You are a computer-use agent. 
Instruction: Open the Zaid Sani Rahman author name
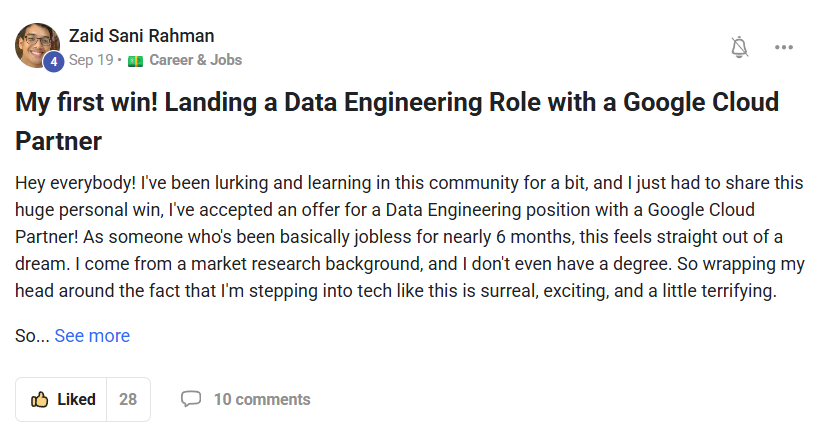click(141, 36)
